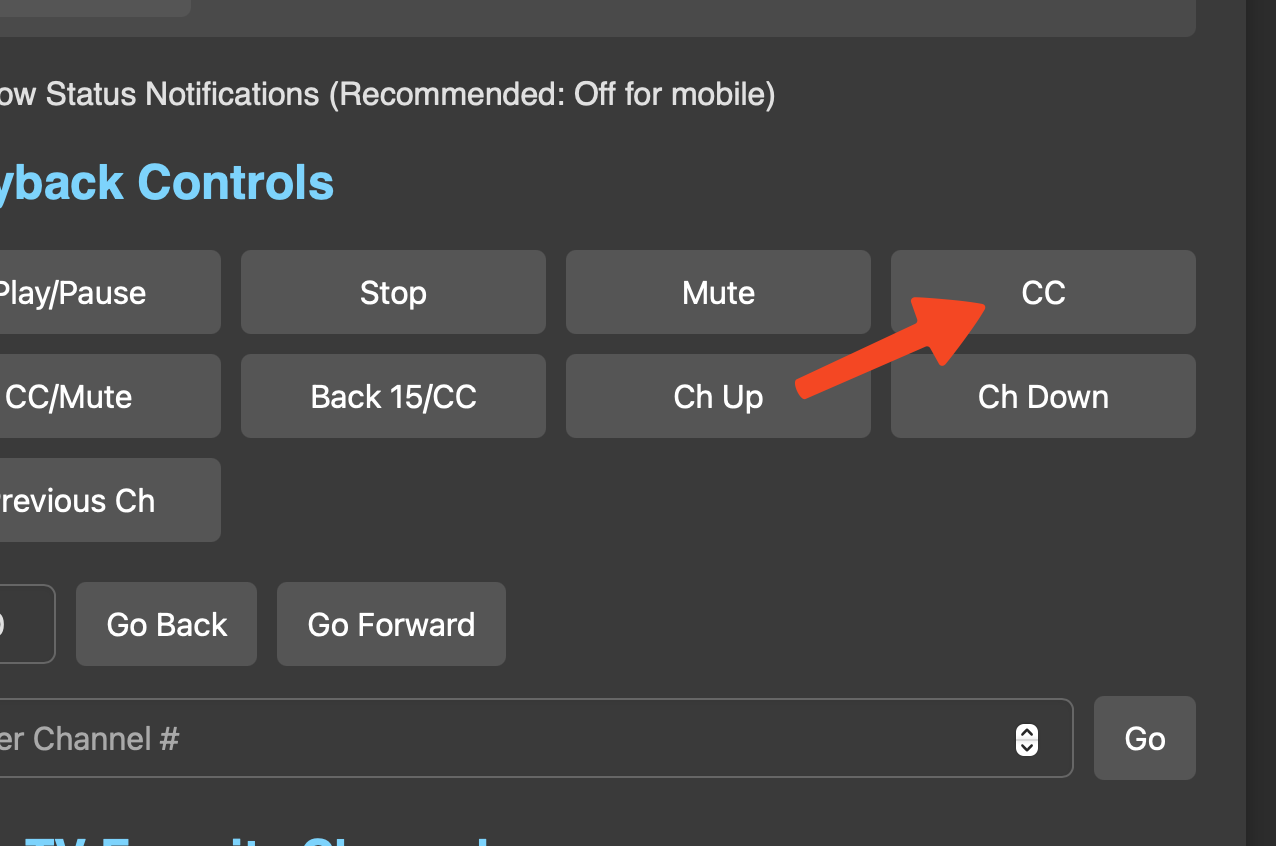Return to the Previous Ch
This screenshot has height=846, width=1276.
click(100, 500)
